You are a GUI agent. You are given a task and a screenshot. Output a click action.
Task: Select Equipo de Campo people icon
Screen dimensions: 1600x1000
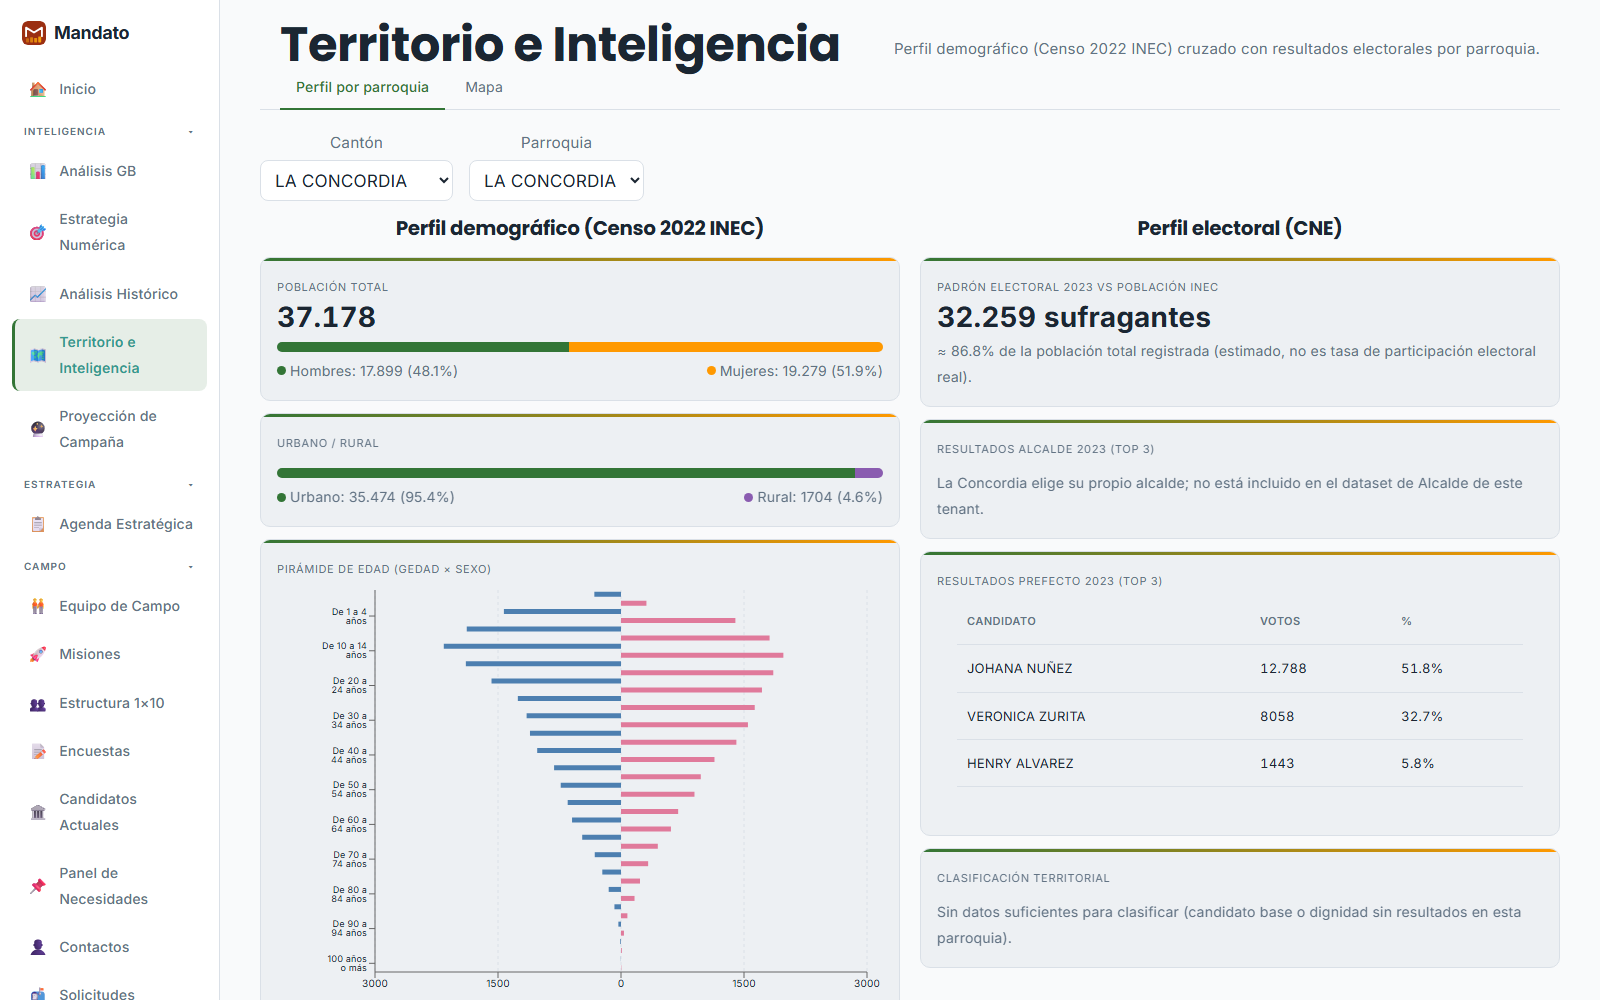pos(38,606)
